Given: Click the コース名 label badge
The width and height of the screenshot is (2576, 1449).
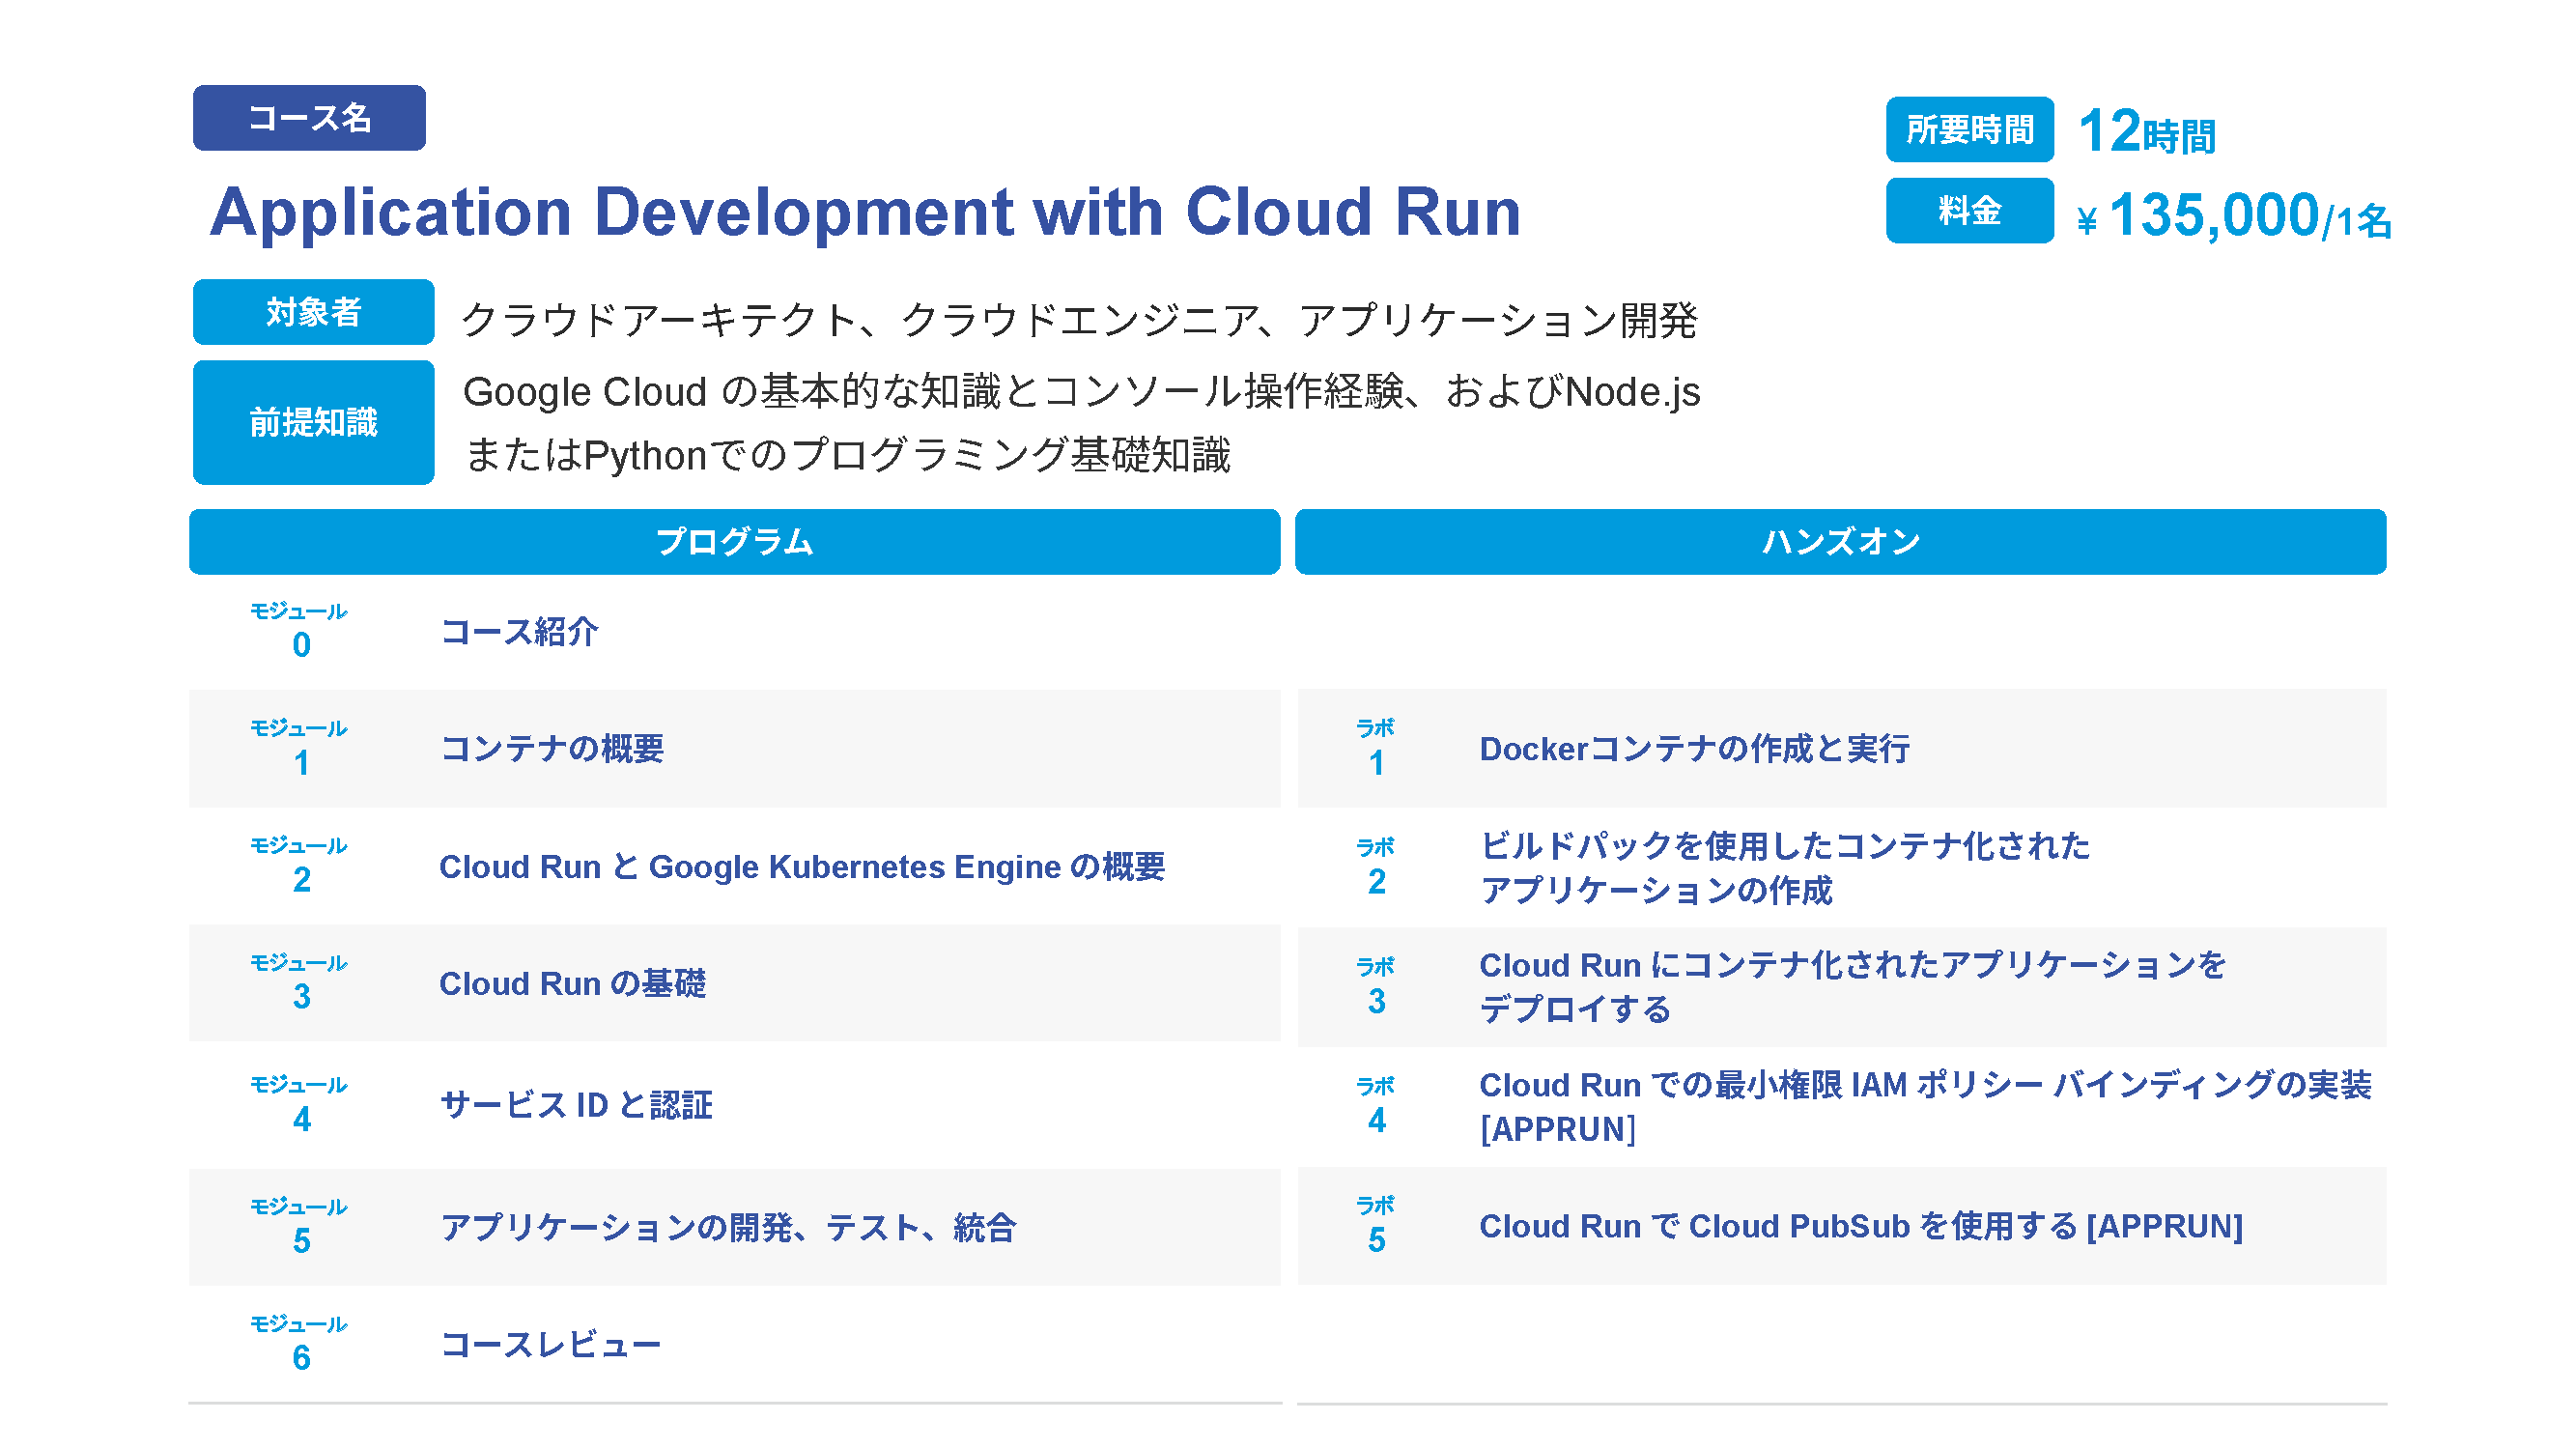Looking at the screenshot, I should coord(309,118).
